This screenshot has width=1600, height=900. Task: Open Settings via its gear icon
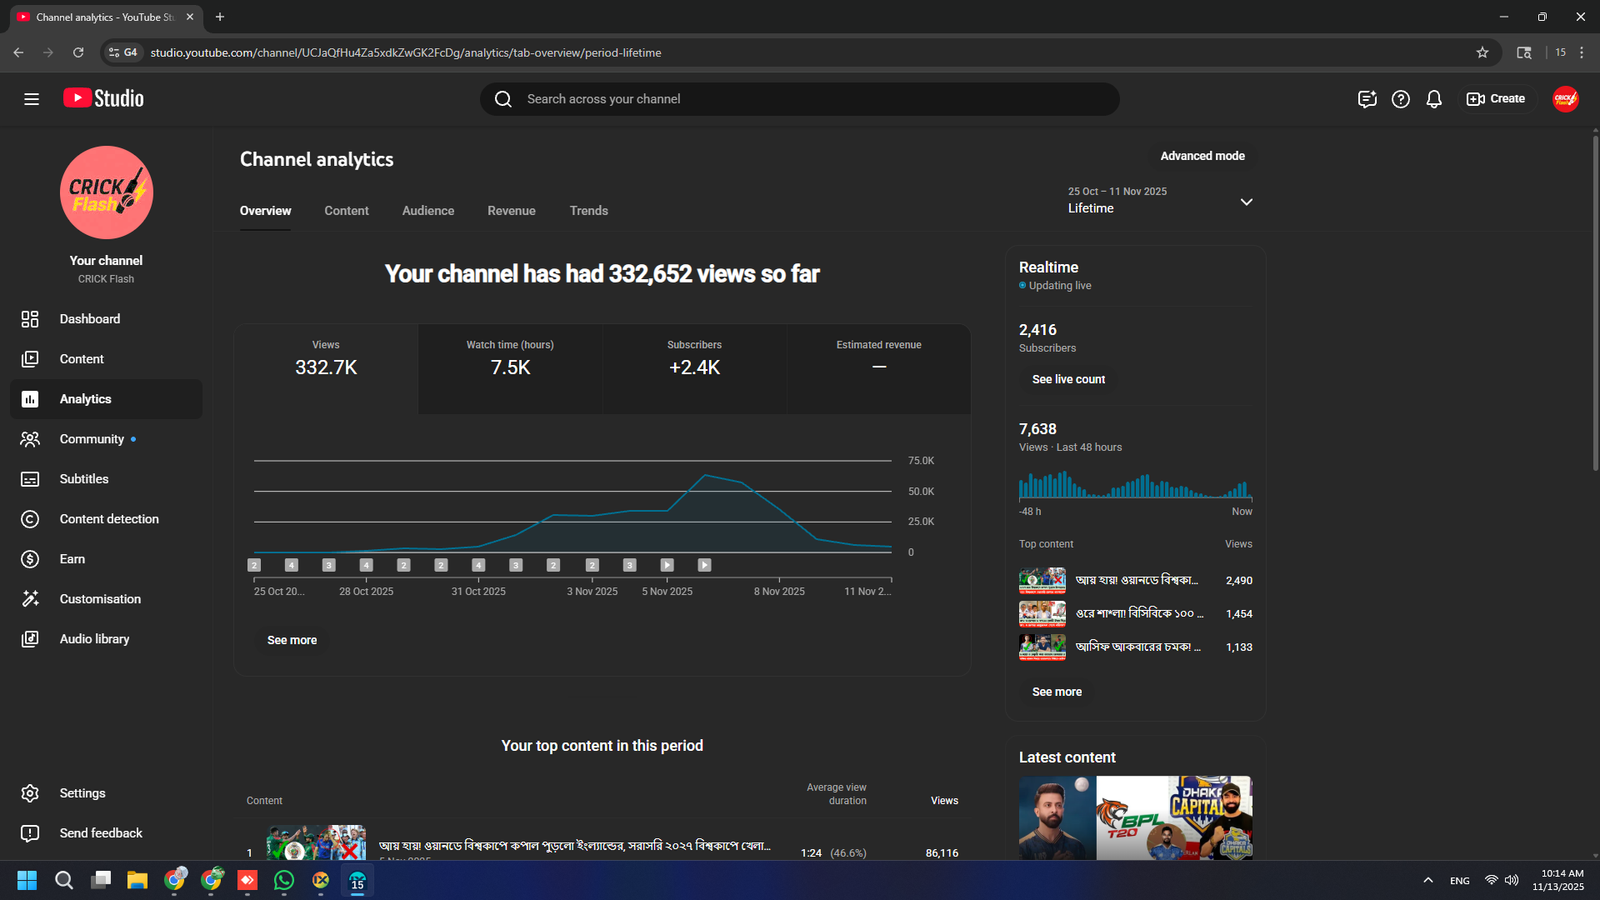point(30,793)
